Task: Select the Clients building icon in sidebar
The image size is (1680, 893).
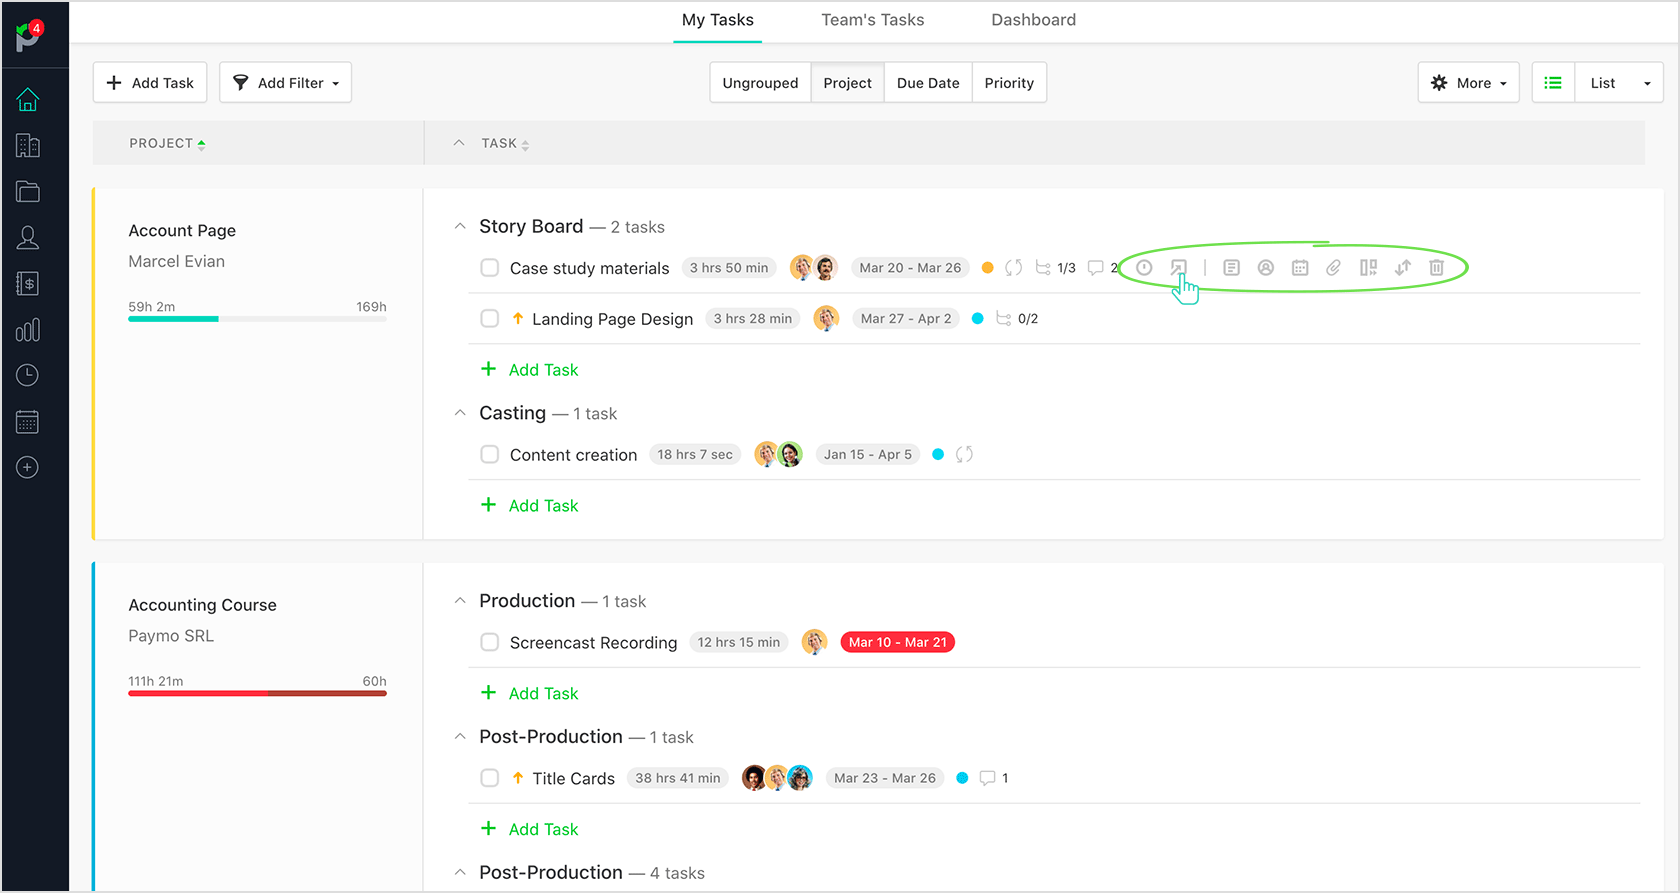Action: [x=27, y=145]
